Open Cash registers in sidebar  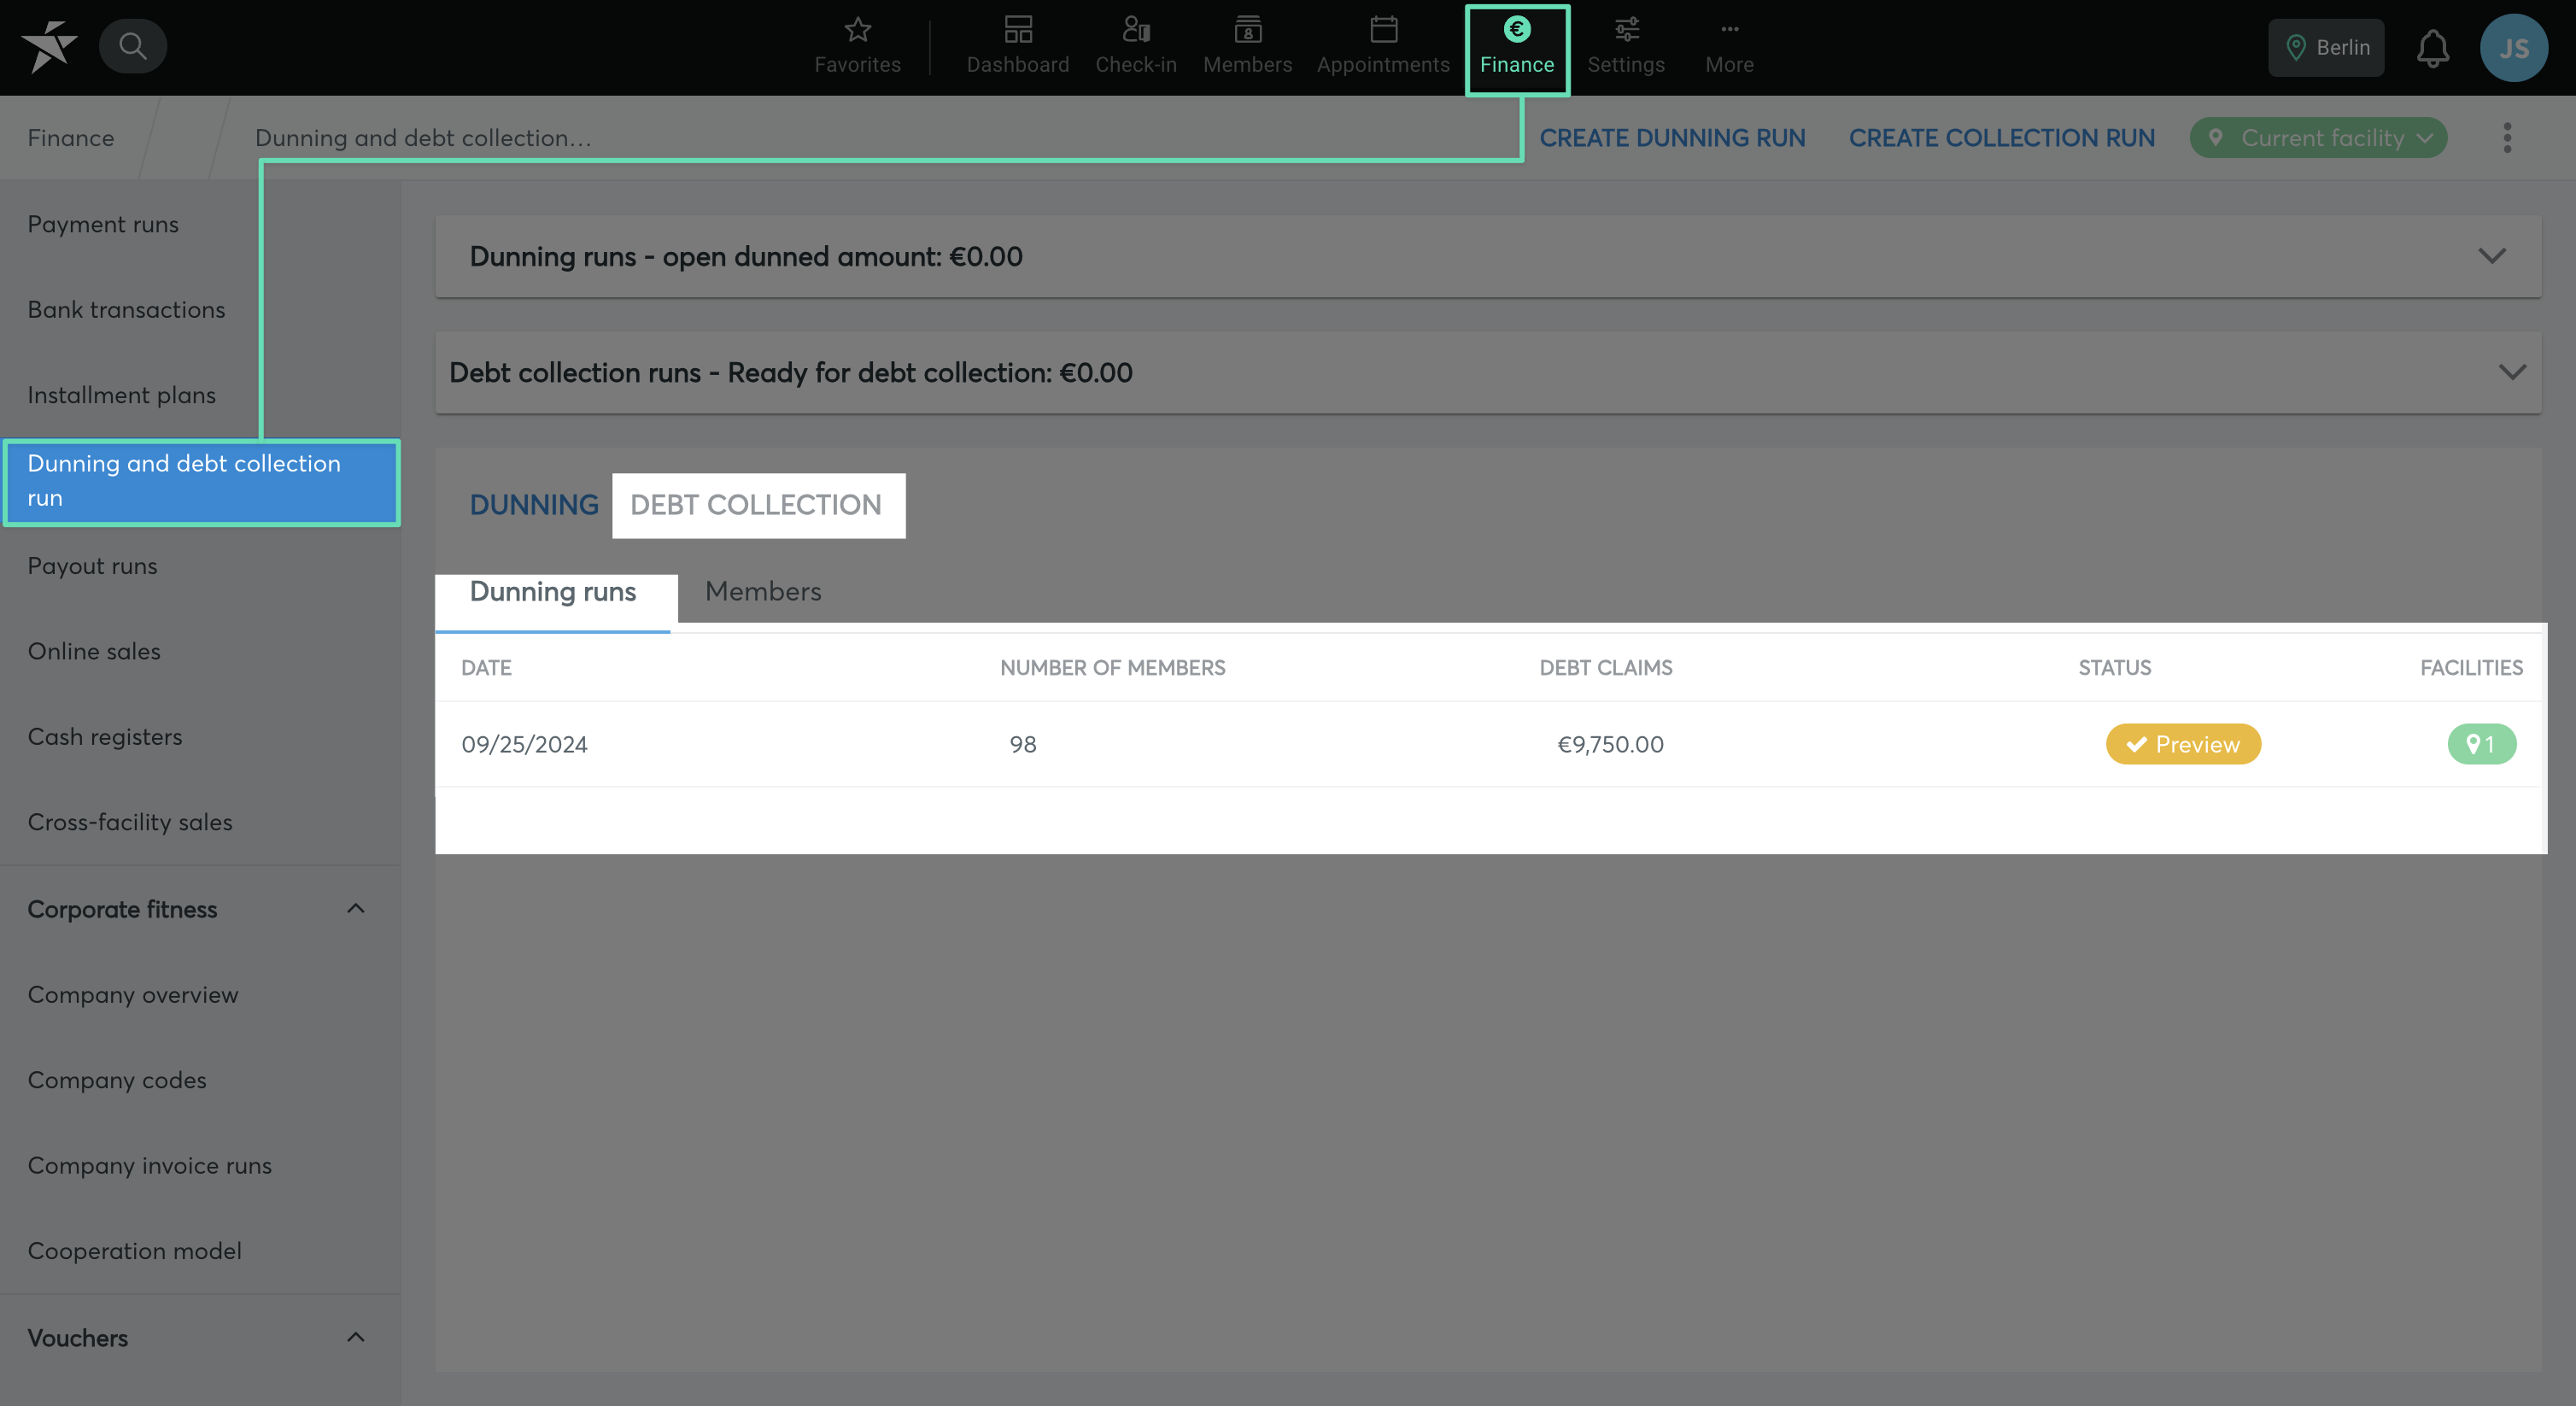pos(105,737)
